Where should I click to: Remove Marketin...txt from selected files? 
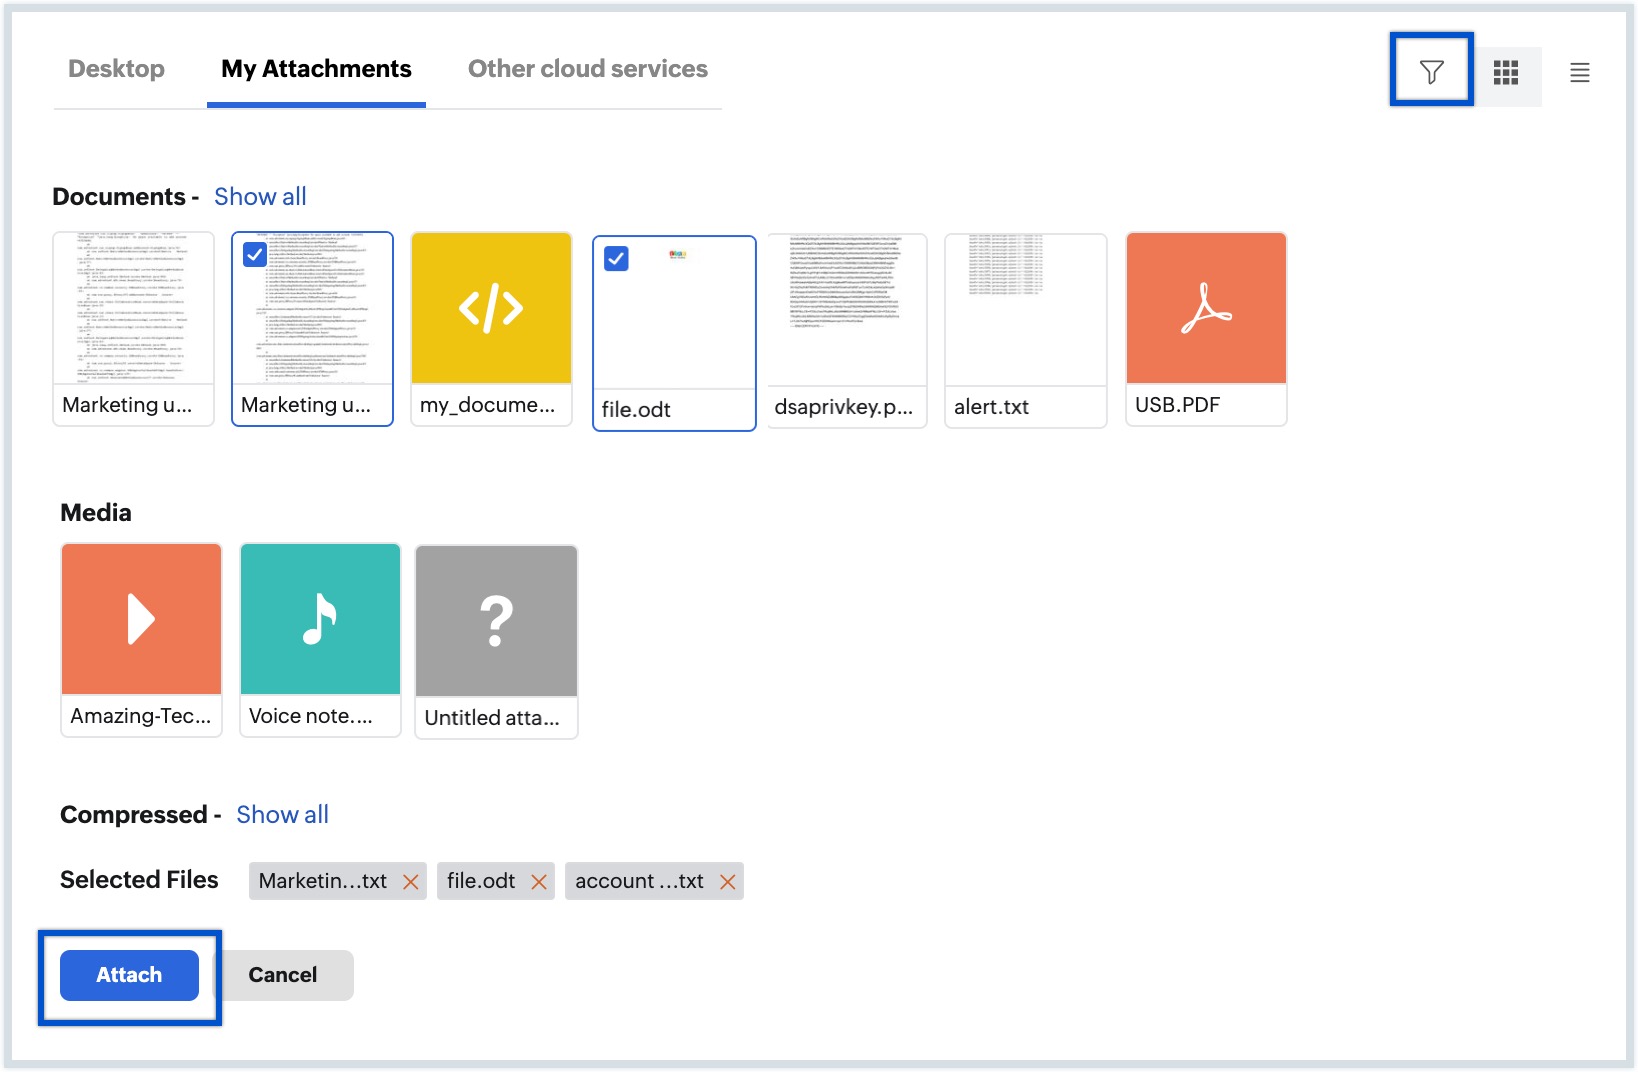(x=410, y=882)
